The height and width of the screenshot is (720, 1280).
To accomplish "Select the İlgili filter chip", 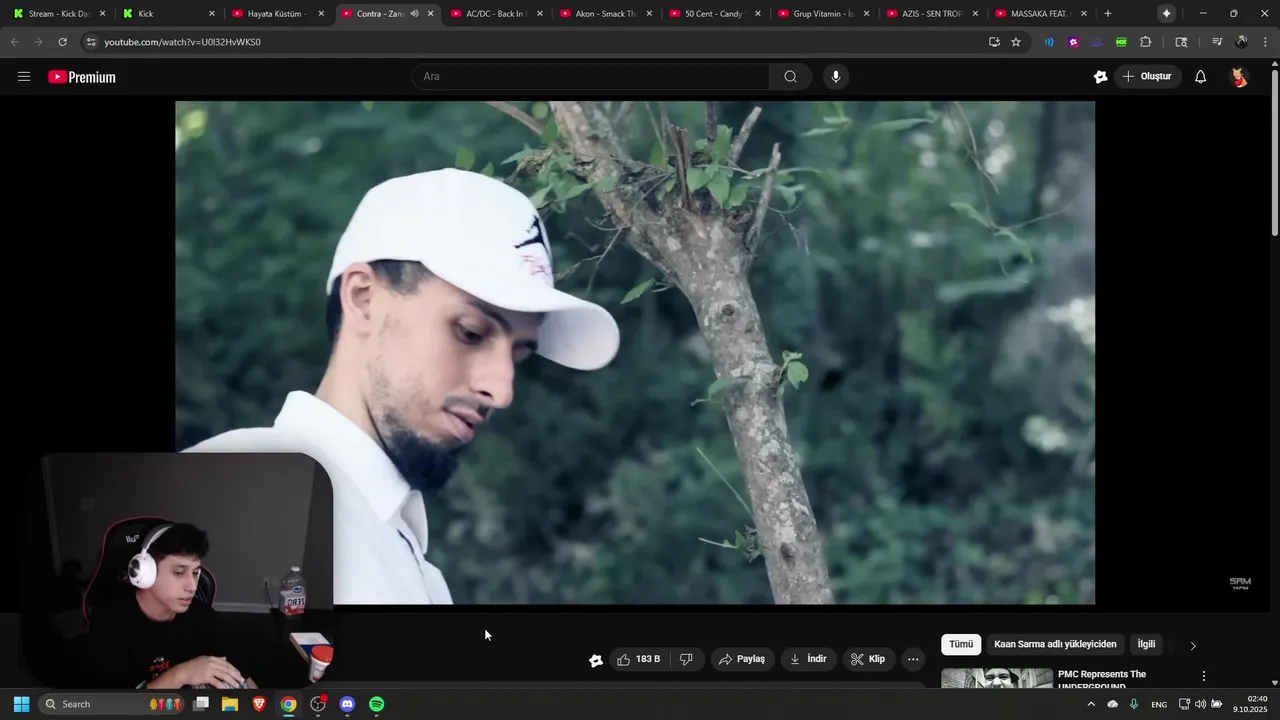I will click(x=1146, y=645).
